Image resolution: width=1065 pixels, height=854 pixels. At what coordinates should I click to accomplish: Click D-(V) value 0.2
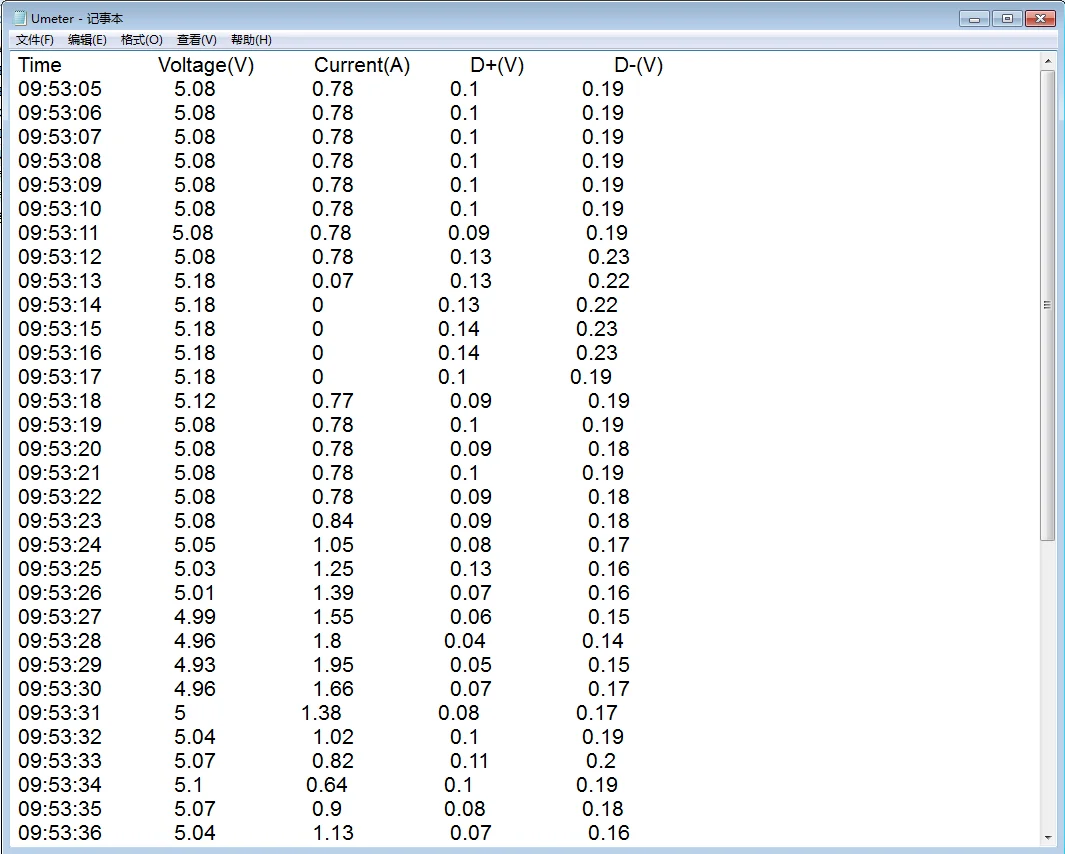(x=601, y=761)
